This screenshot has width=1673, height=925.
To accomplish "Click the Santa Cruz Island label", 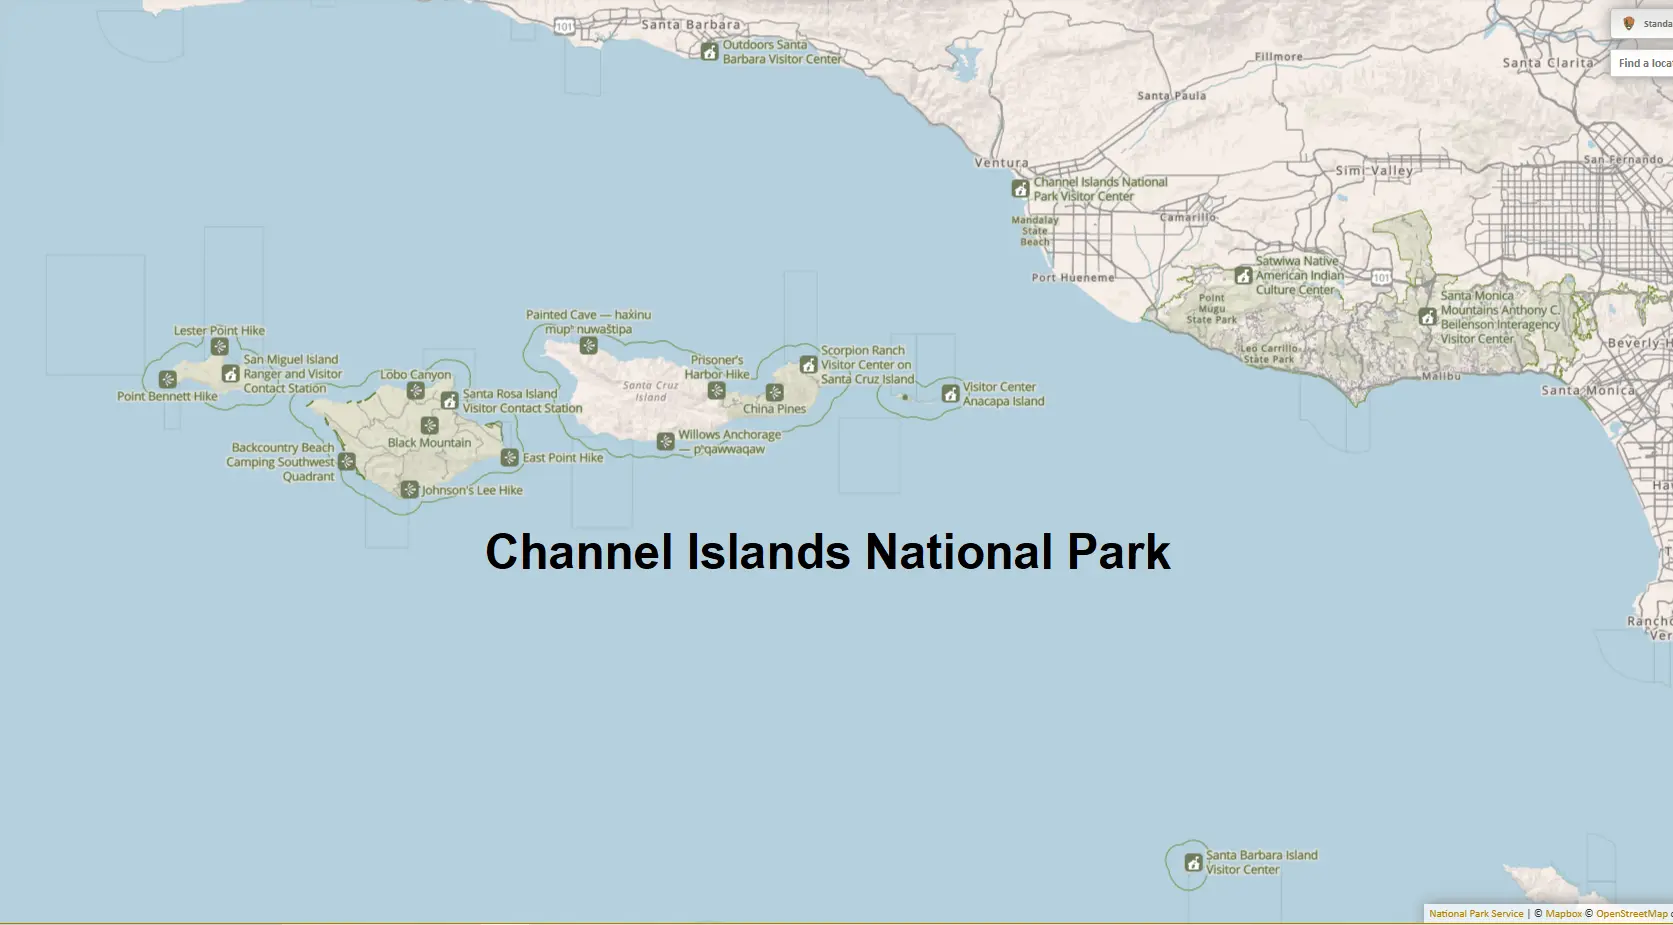I will click(x=651, y=391).
